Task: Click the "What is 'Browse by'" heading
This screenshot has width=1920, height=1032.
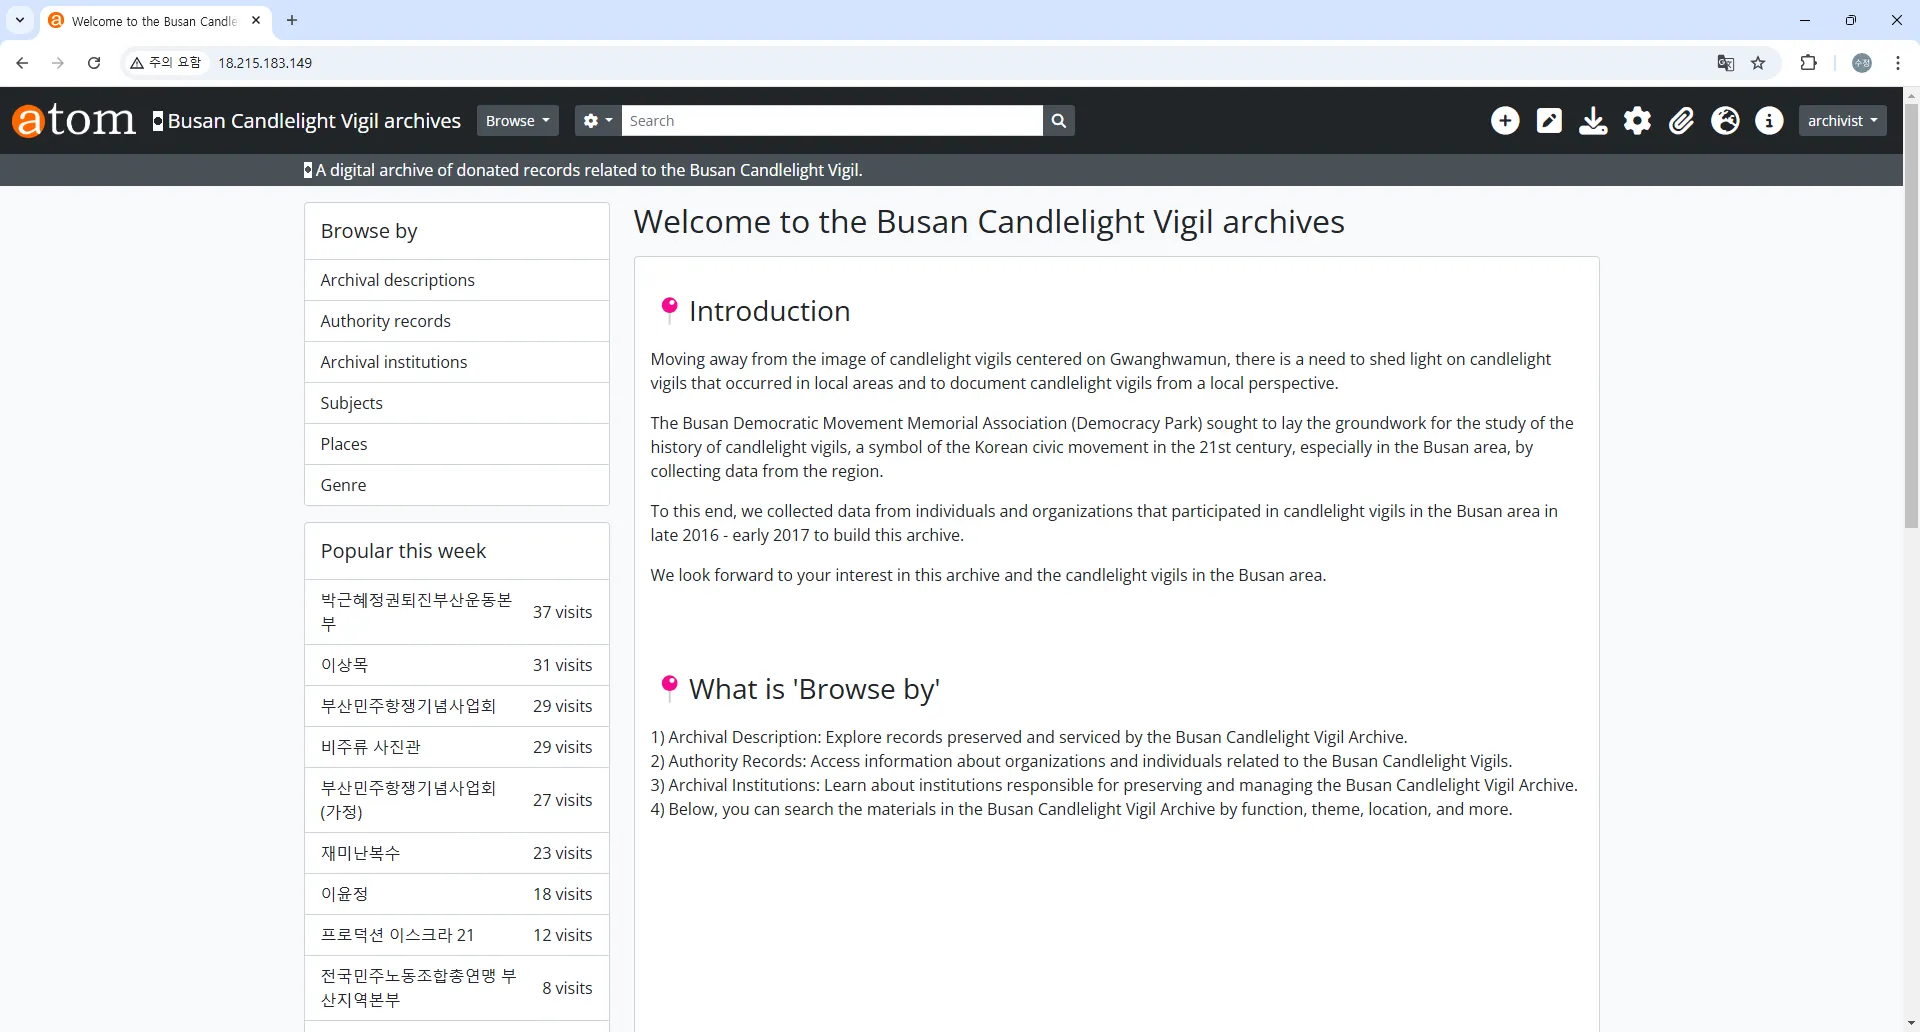Action: click(814, 689)
